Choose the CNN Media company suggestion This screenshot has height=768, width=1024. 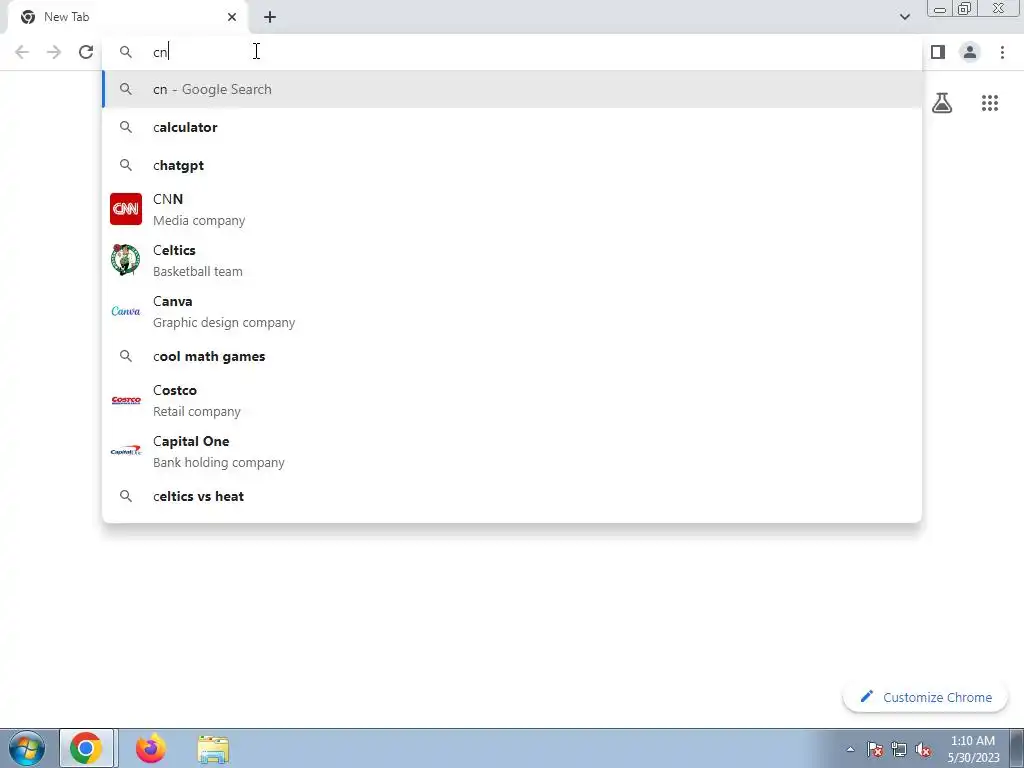coord(512,209)
